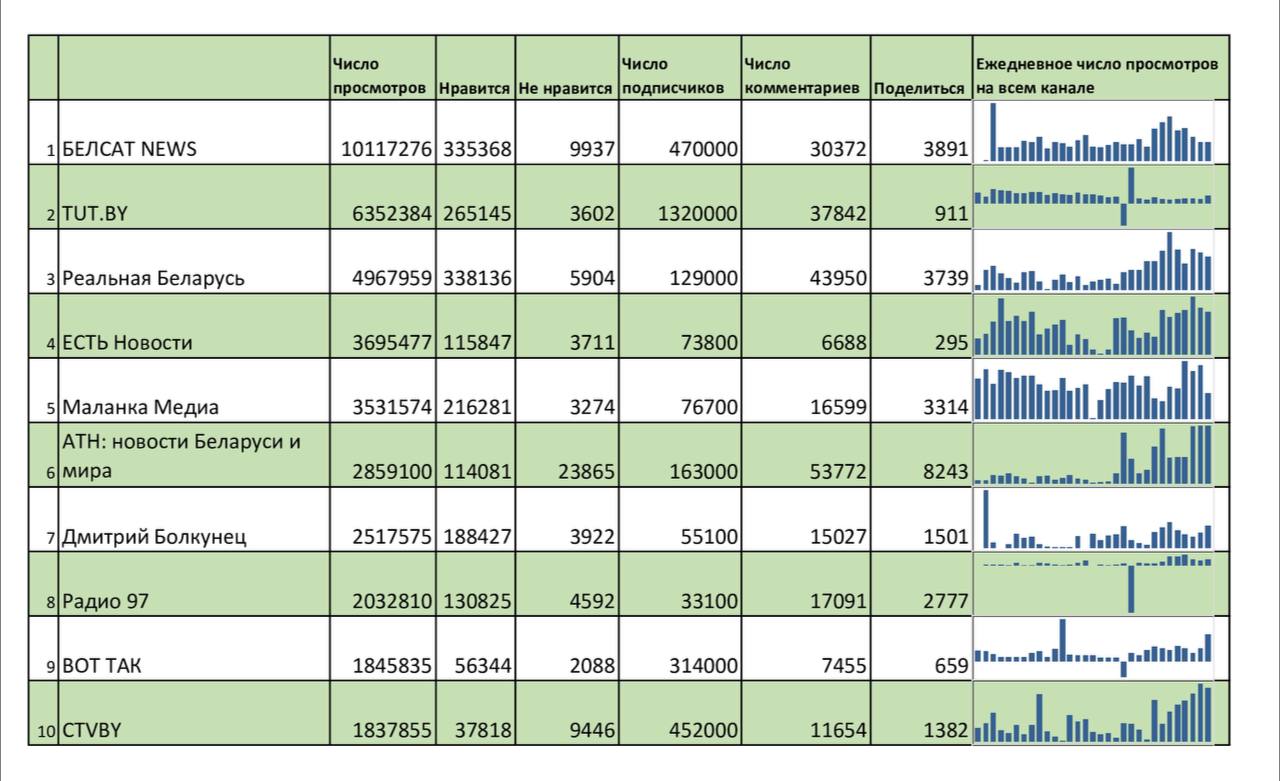
Task: Select the likes value 216281
Action: (x=478, y=408)
